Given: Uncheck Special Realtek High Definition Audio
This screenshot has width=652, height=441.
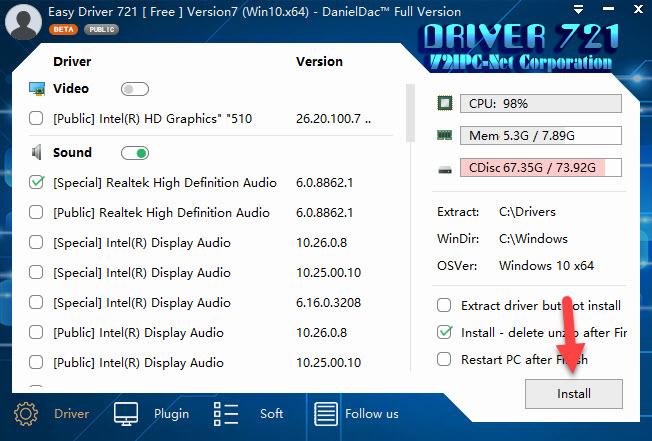Looking at the screenshot, I should (37, 182).
